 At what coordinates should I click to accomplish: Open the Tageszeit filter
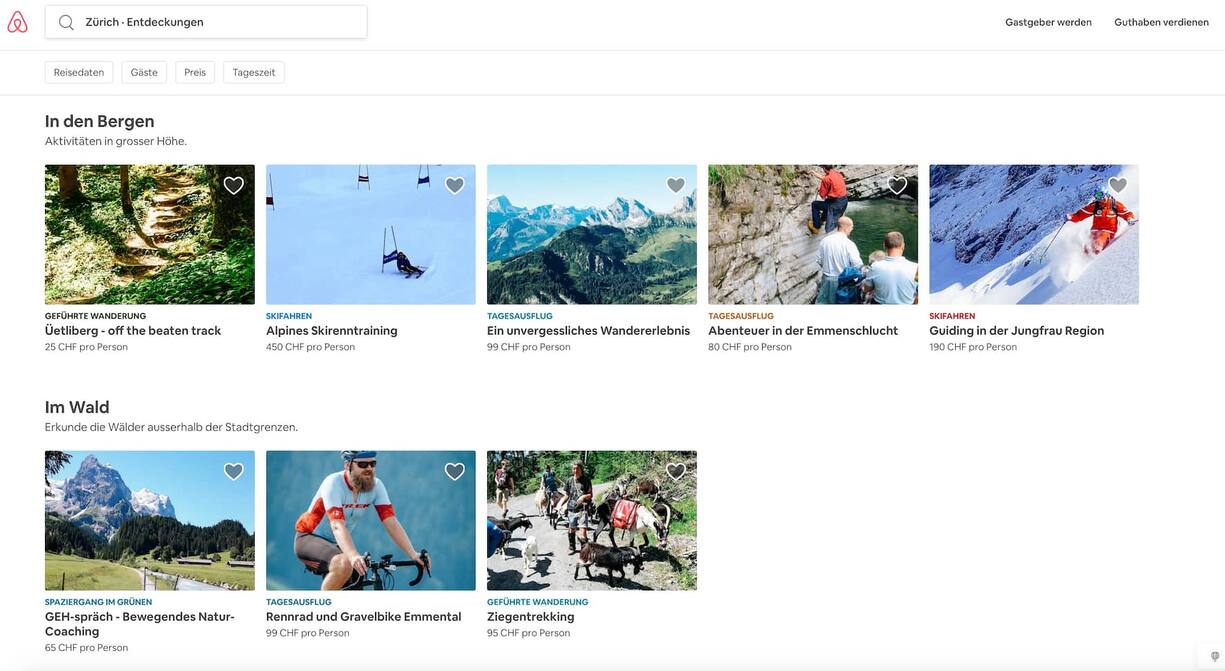coord(254,72)
